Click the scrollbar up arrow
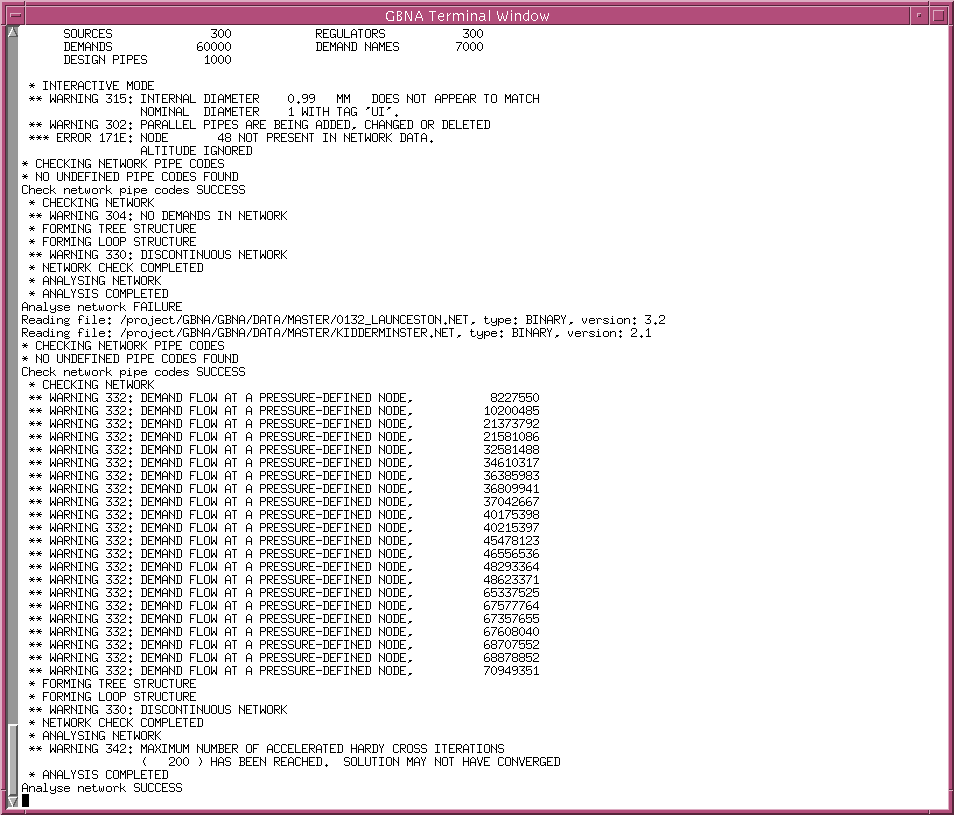The width and height of the screenshot is (954, 815). (12, 34)
